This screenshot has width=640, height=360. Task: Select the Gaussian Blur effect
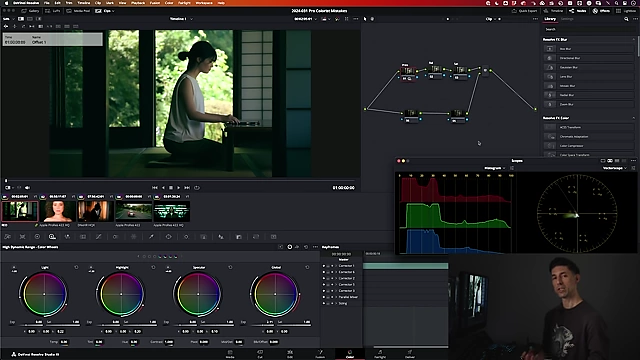pos(588,67)
